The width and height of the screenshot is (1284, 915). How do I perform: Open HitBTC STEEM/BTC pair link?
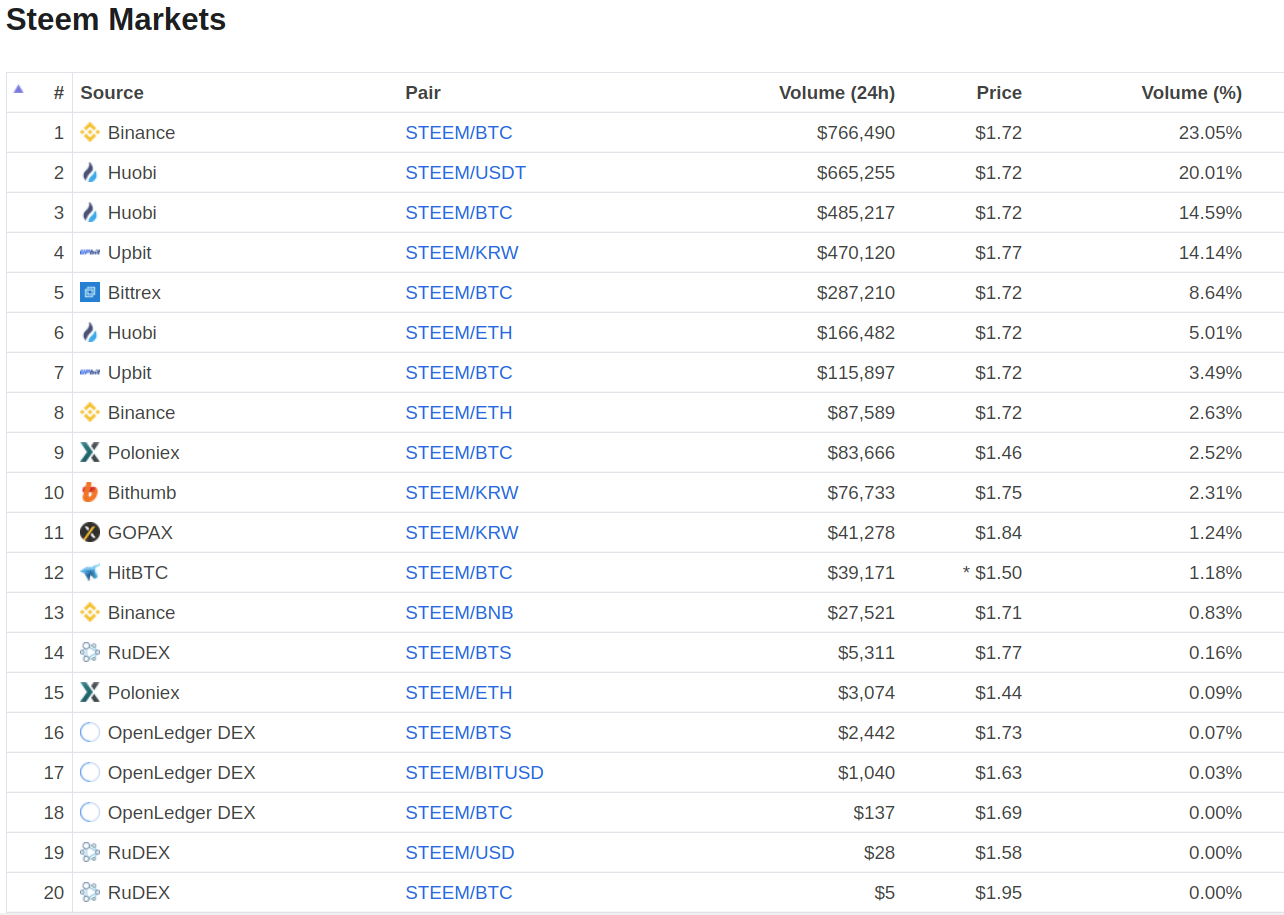(459, 573)
